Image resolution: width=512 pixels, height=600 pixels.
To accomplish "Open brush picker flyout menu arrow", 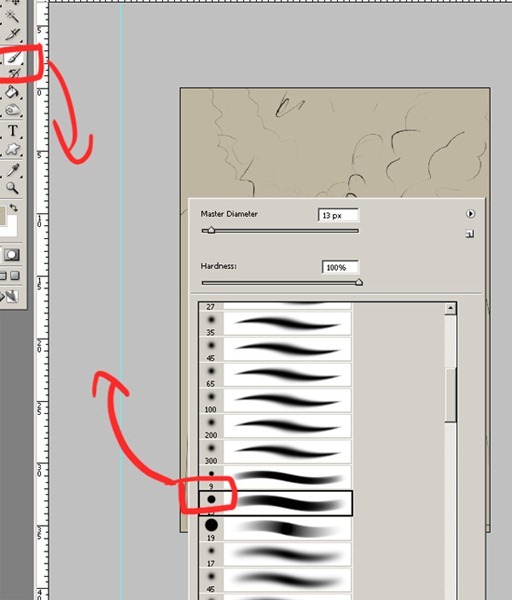I will click(470, 214).
